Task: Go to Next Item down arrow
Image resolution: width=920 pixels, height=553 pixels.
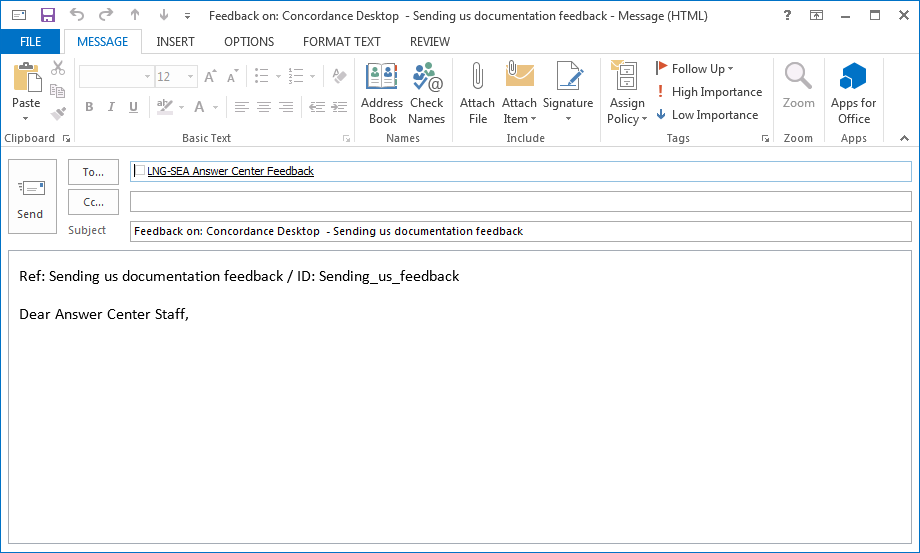Action: [x=164, y=15]
